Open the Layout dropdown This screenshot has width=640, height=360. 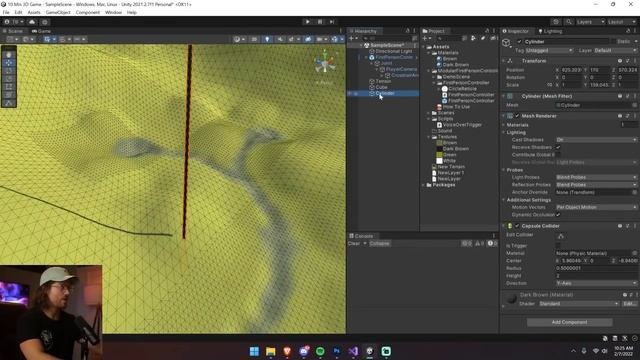[622, 22]
